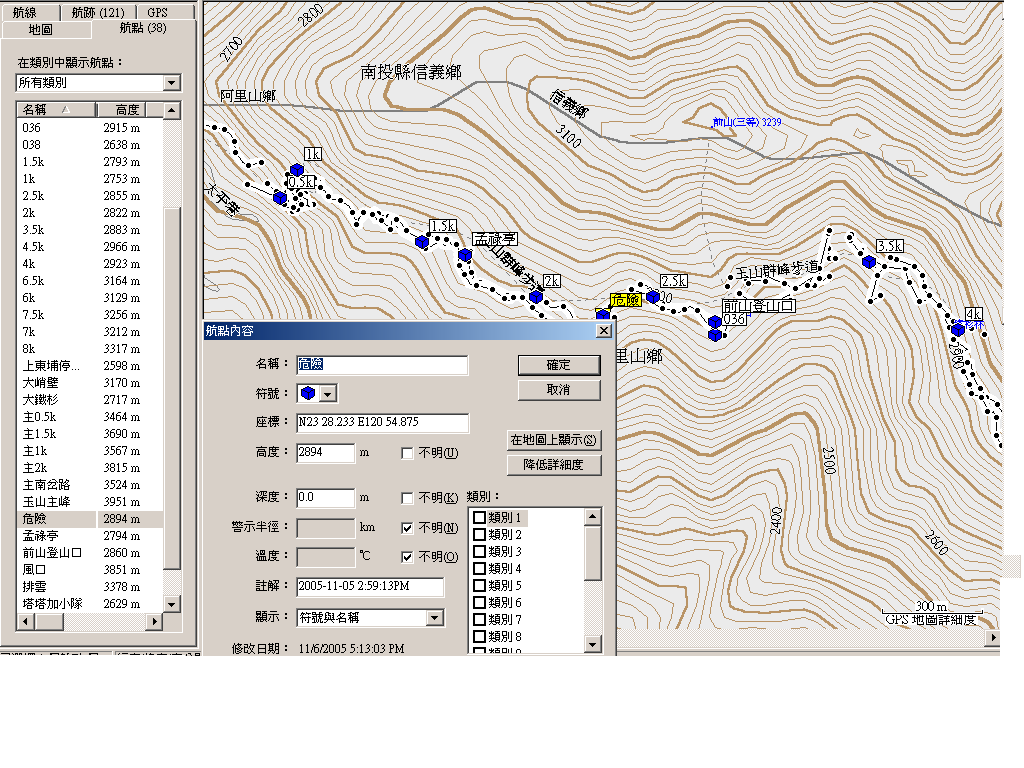Select the 主南岔路 waypoint row
This screenshot has width=1024, height=768.
click(90, 485)
